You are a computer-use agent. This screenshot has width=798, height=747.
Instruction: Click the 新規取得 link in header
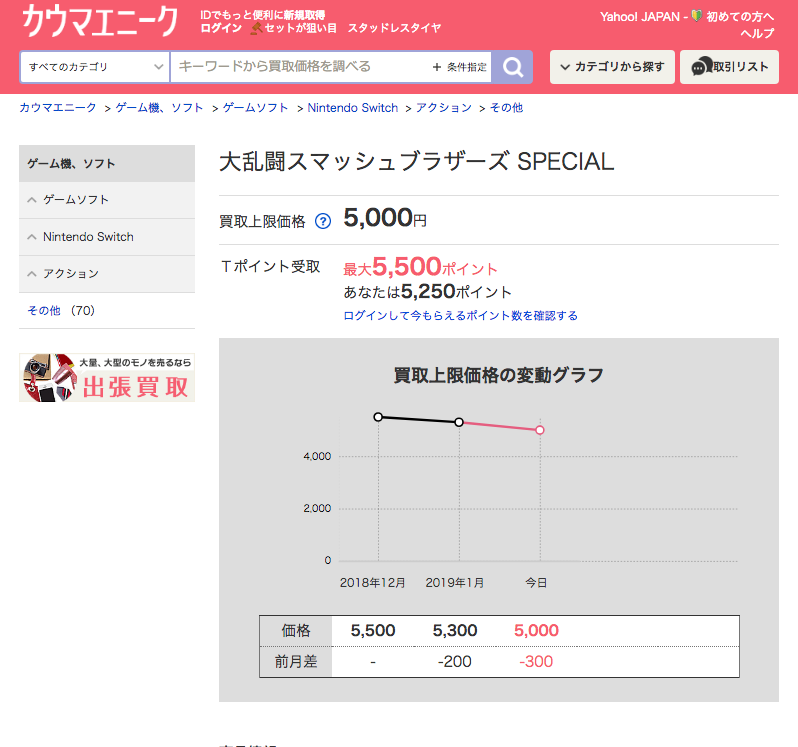point(304,15)
